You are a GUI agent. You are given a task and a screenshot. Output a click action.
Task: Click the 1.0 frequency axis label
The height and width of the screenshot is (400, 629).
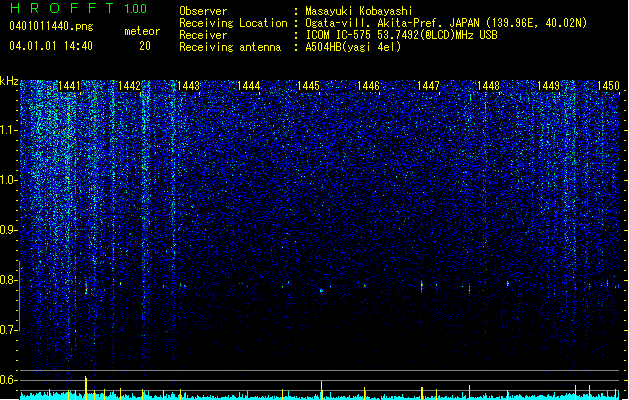coord(8,180)
